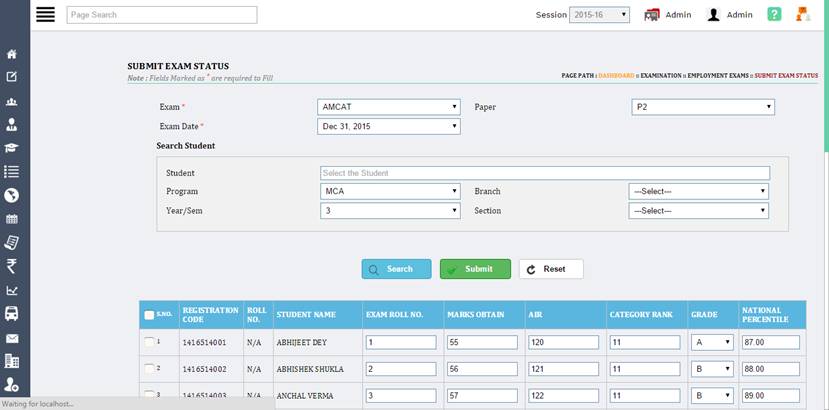Check the checkbox for Abhishek Shukla row
Viewport: 829px width, 410px height.
[x=149, y=369]
